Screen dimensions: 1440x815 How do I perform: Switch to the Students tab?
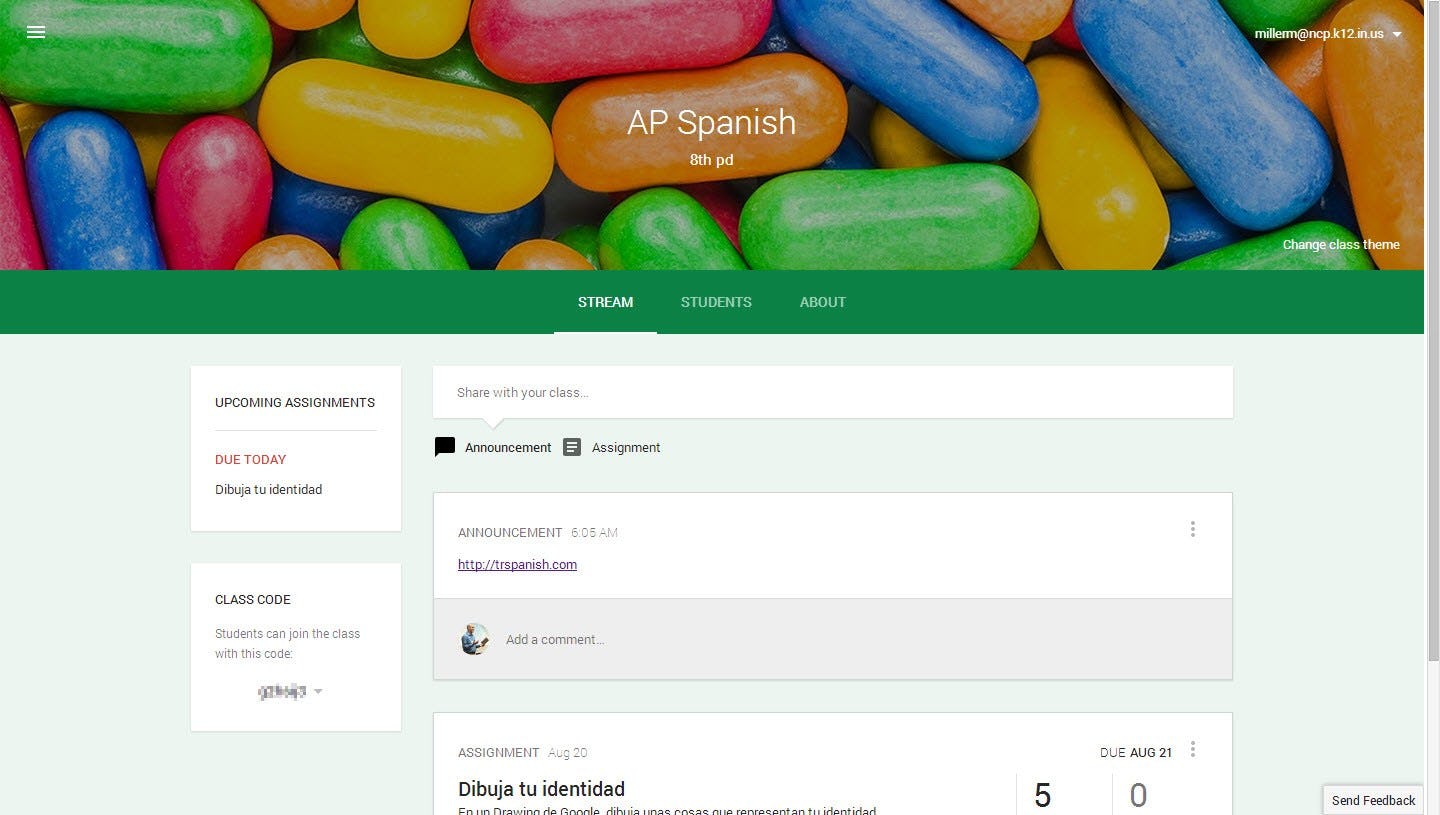[716, 302]
